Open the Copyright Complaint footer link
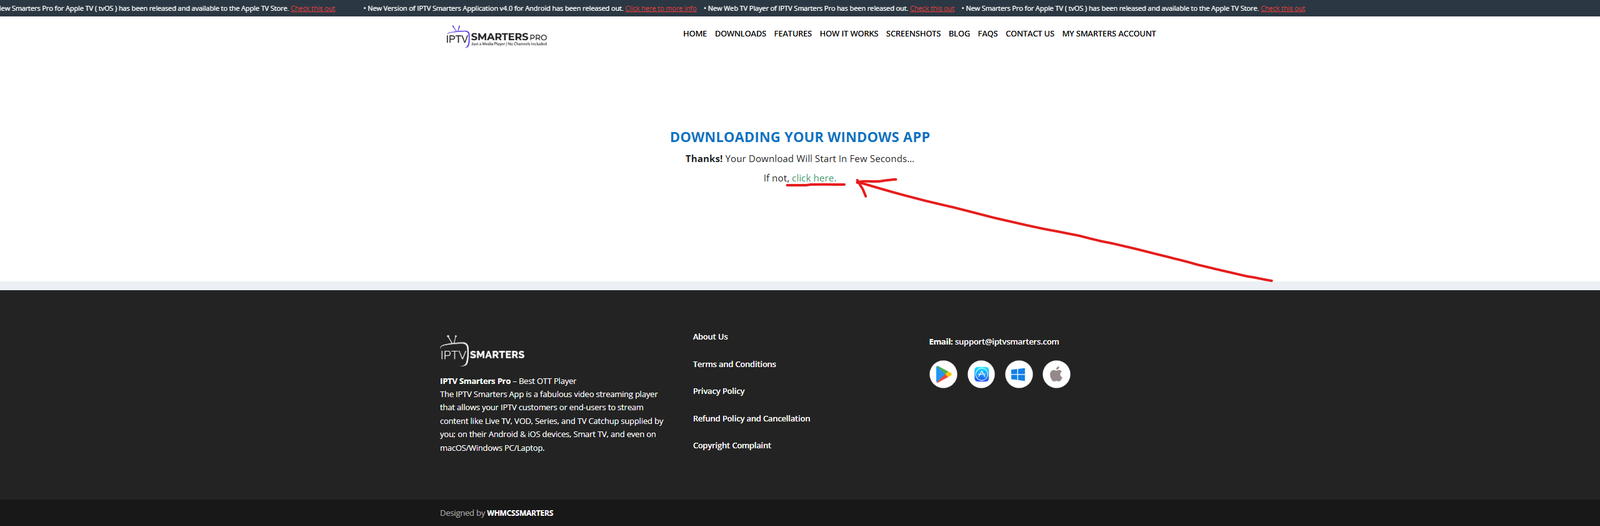Image resolution: width=1600 pixels, height=526 pixels. tap(732, 446)
